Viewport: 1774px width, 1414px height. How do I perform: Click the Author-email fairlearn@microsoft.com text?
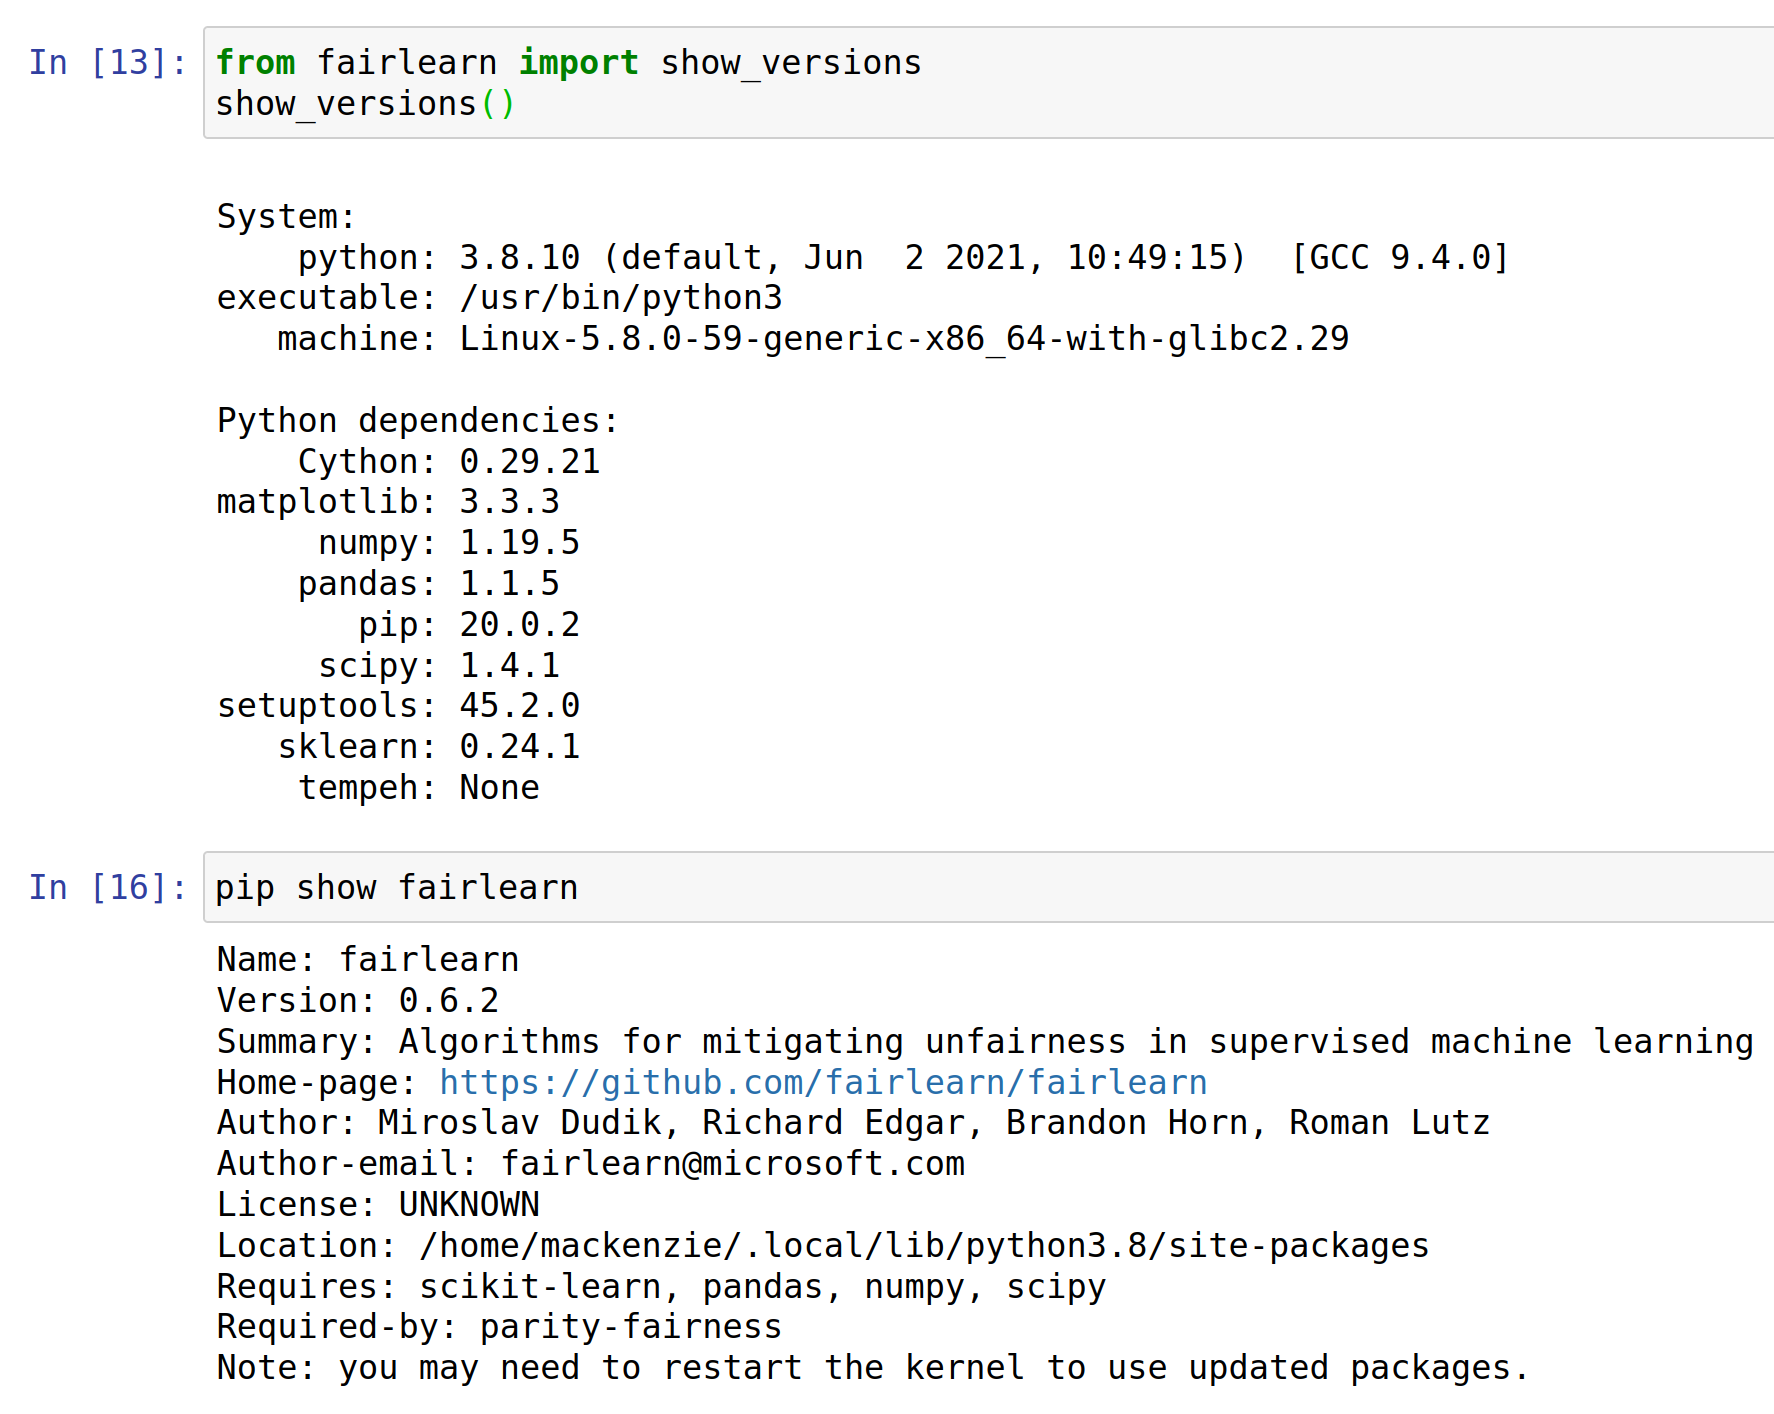(590, 1163)
